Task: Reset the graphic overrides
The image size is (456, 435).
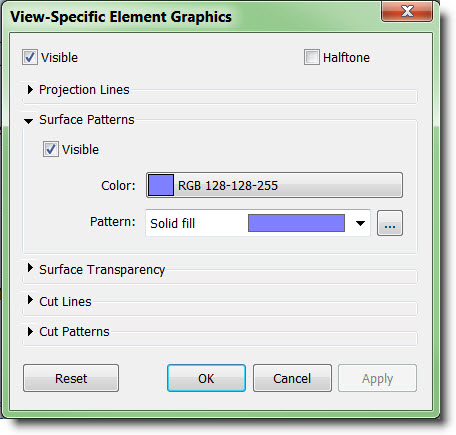Action: pyautogui.click(x=71, y=378)
